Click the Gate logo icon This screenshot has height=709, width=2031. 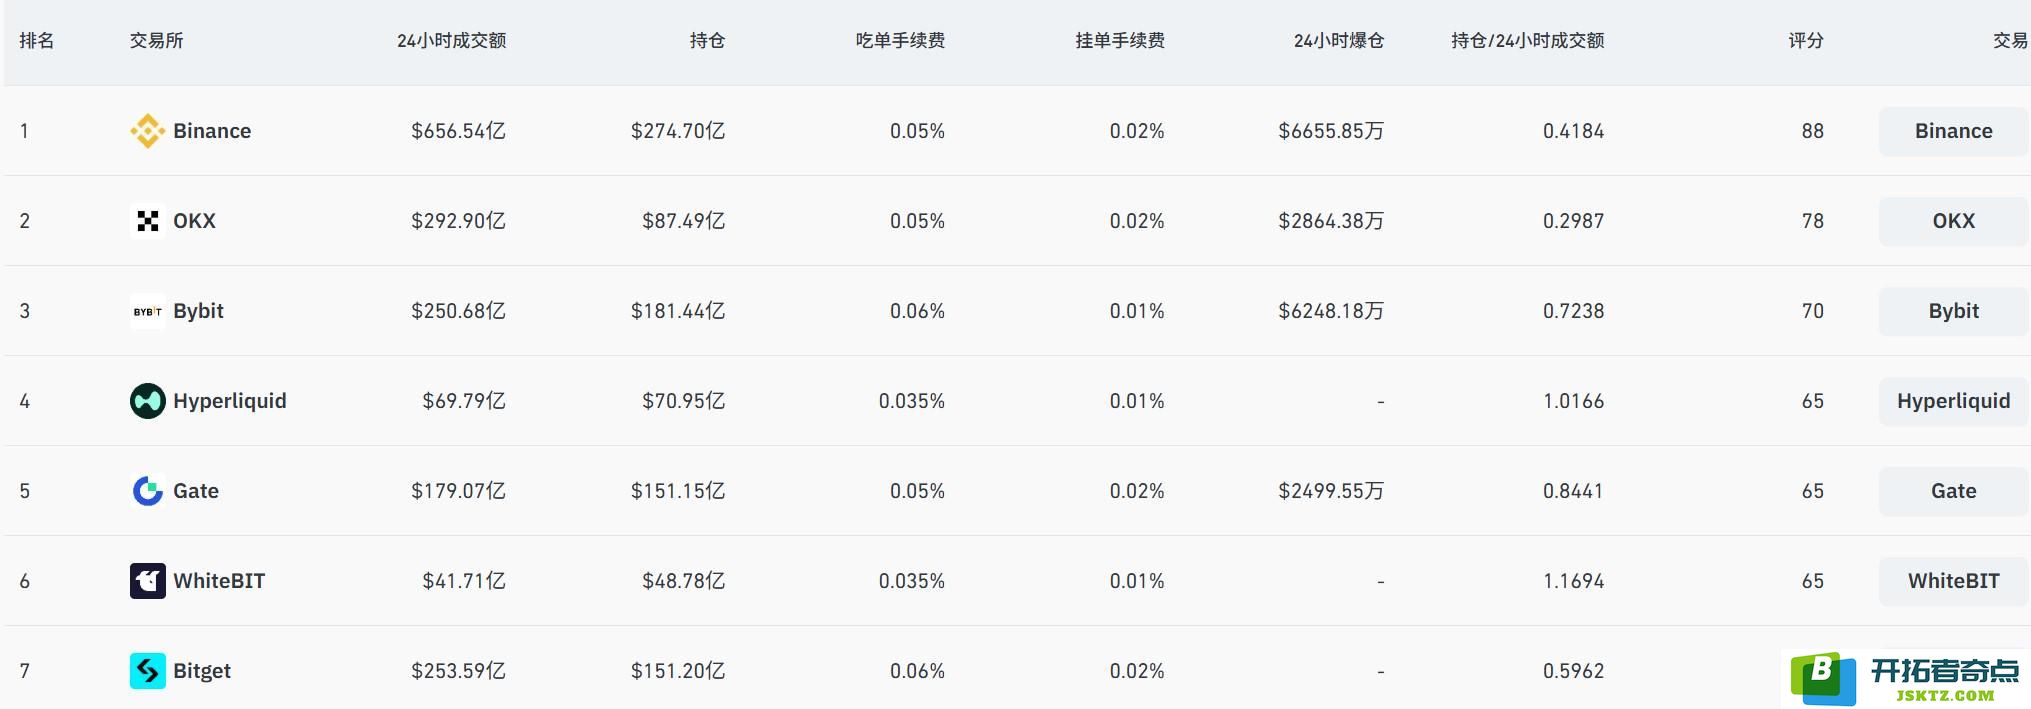(x=148, y=491)
